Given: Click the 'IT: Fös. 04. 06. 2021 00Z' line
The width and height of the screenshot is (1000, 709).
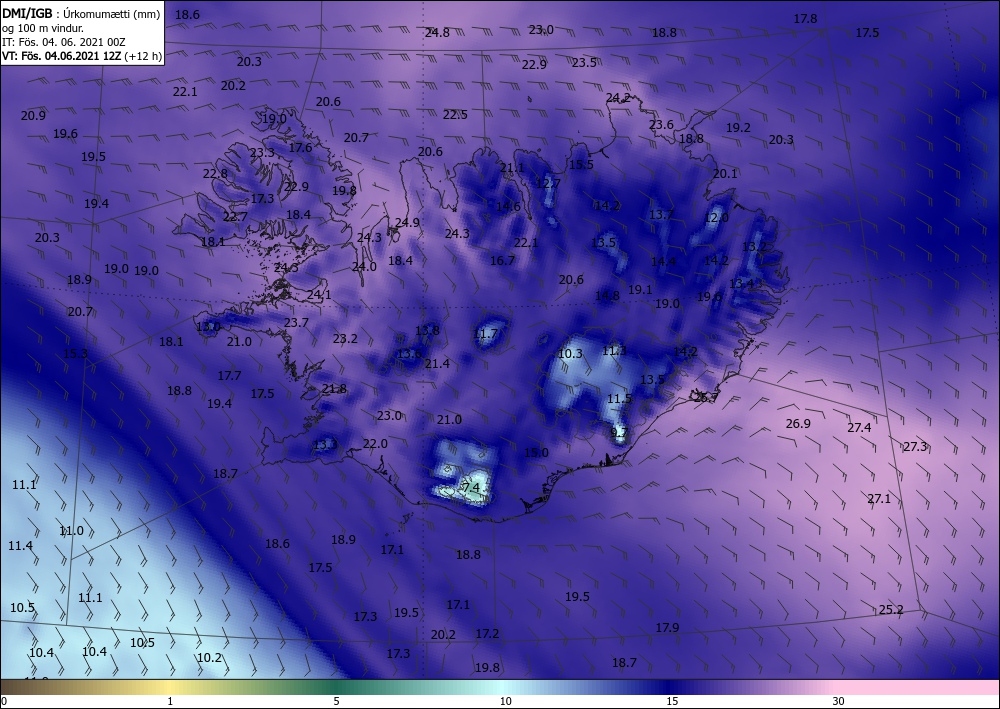Looking at the screenshot, I should (x=64, y=42).
